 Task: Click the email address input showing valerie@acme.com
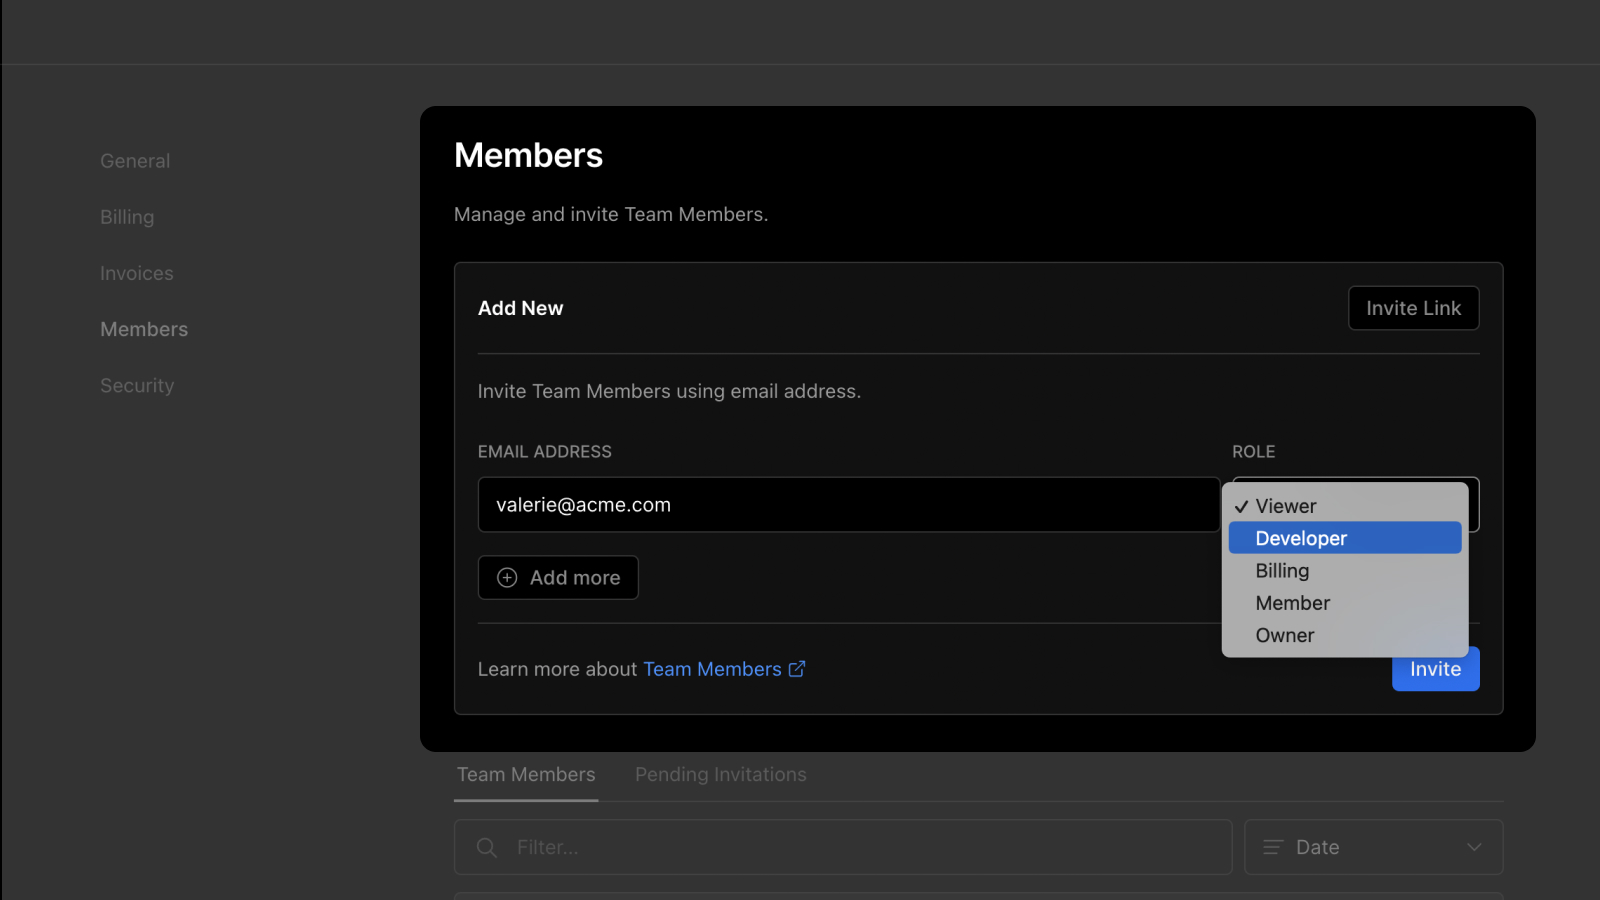(848, 504)
